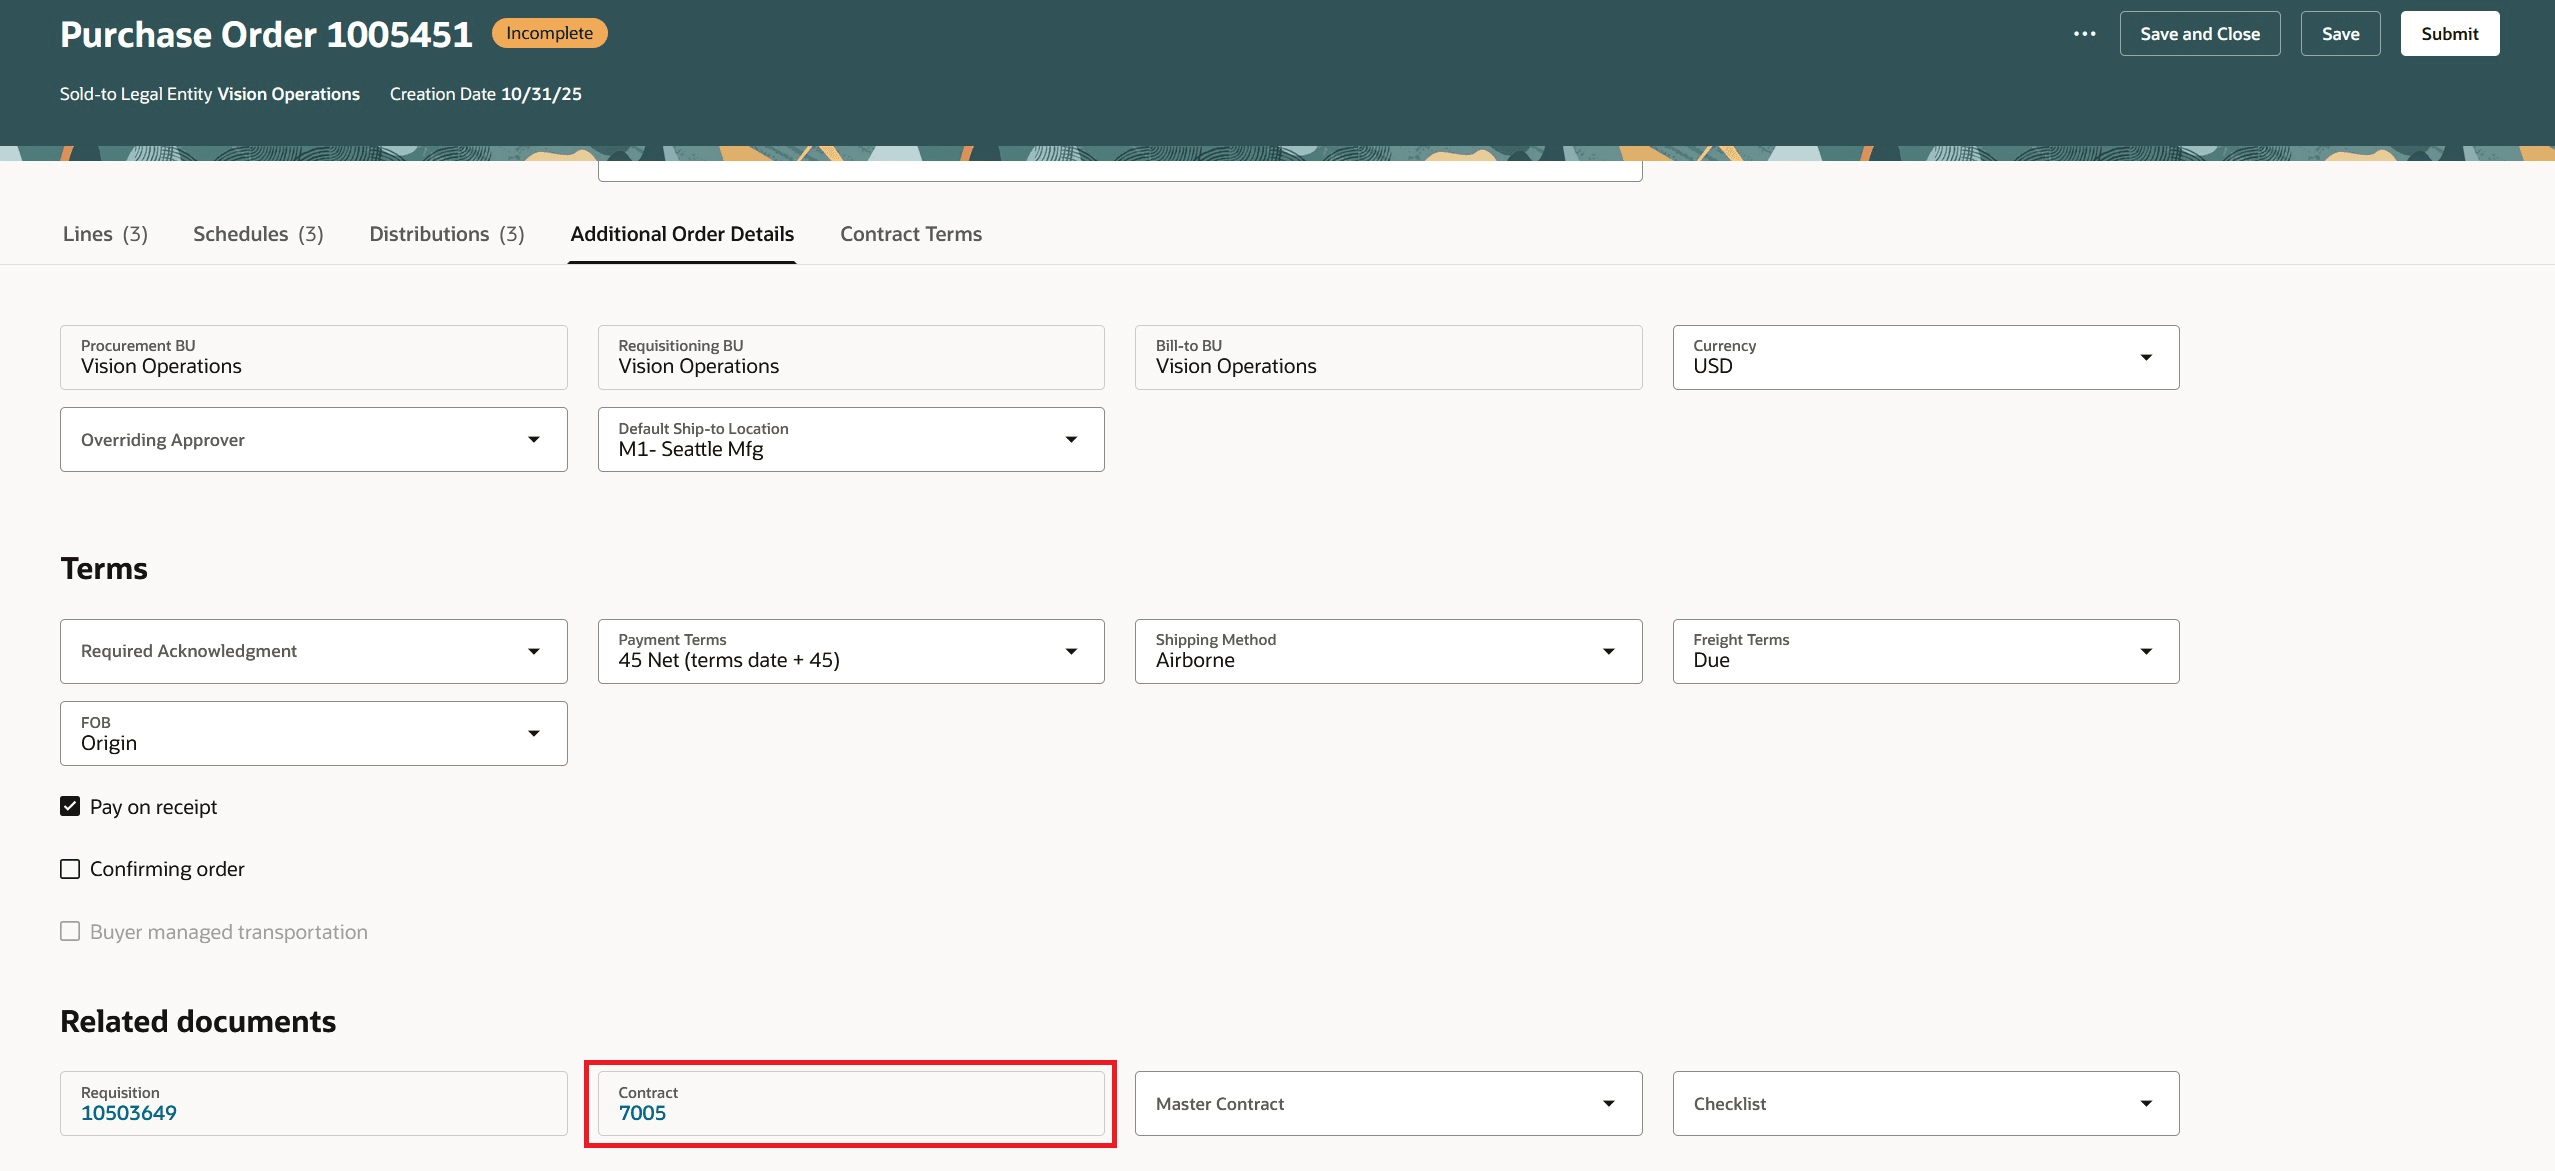The image size is (2555, 1171).
Task: Open the Contract Terms tab
Action: 909,234
